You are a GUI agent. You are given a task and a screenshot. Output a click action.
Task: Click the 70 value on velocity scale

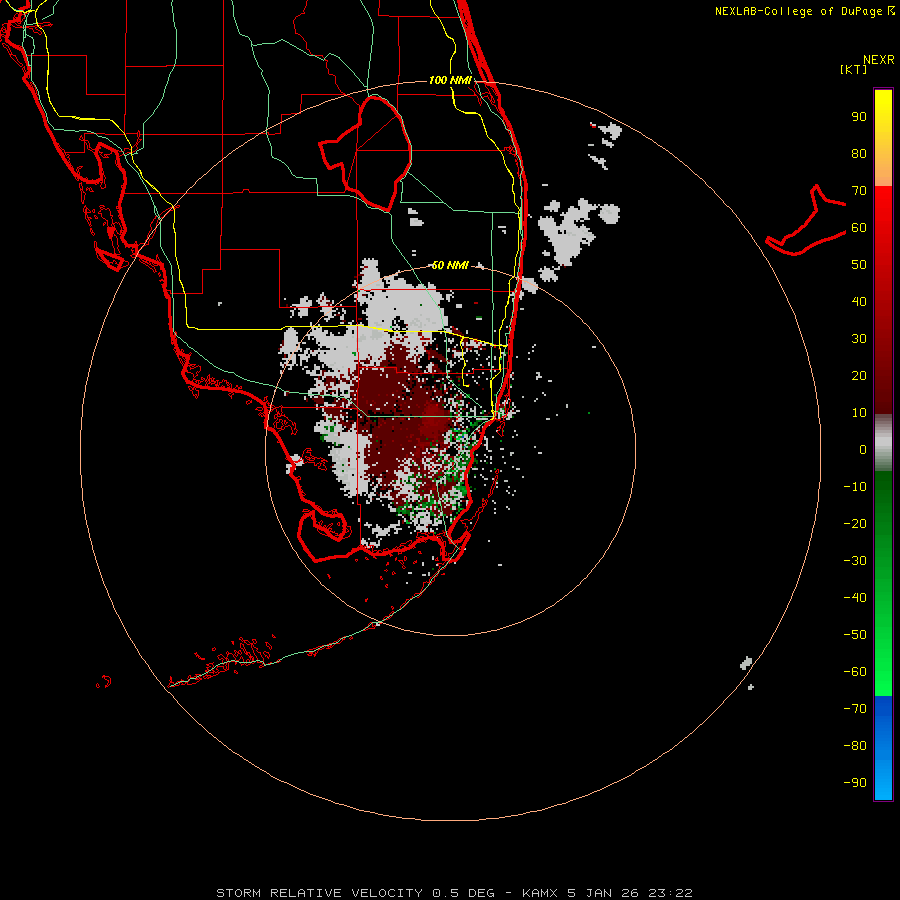click(859, 191)
